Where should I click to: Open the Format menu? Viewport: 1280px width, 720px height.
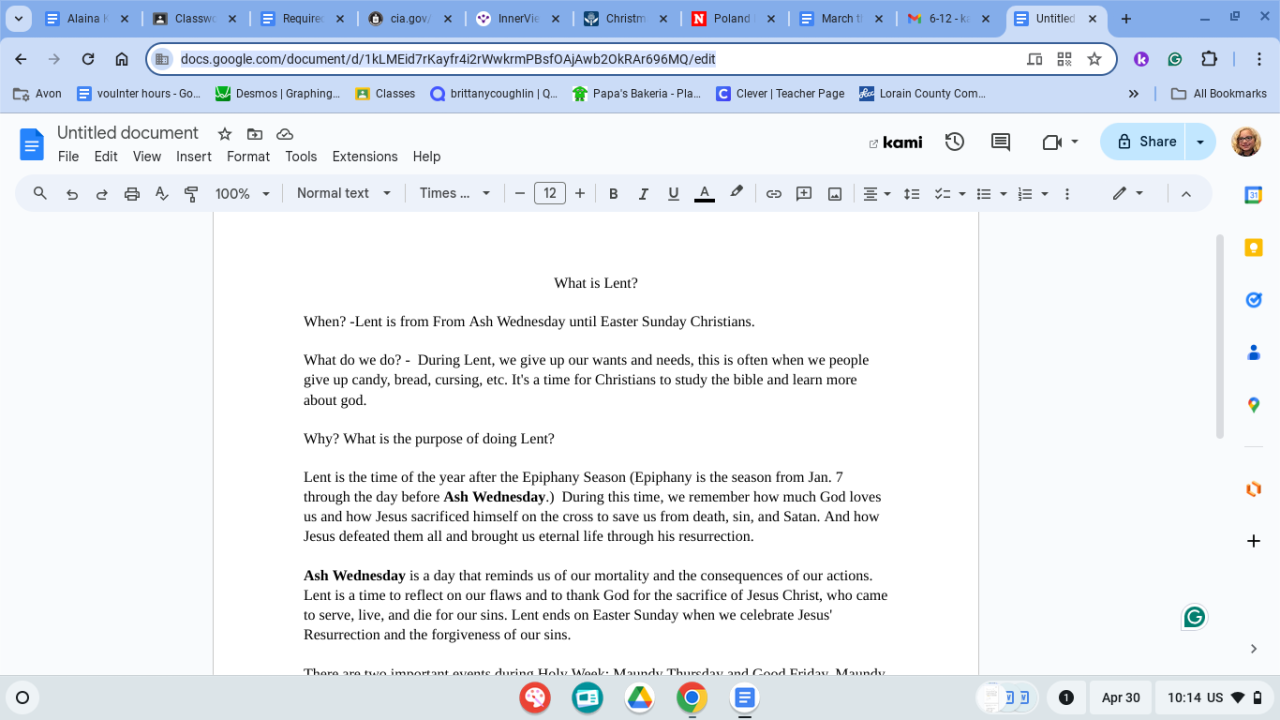click(x=248, y=157)
